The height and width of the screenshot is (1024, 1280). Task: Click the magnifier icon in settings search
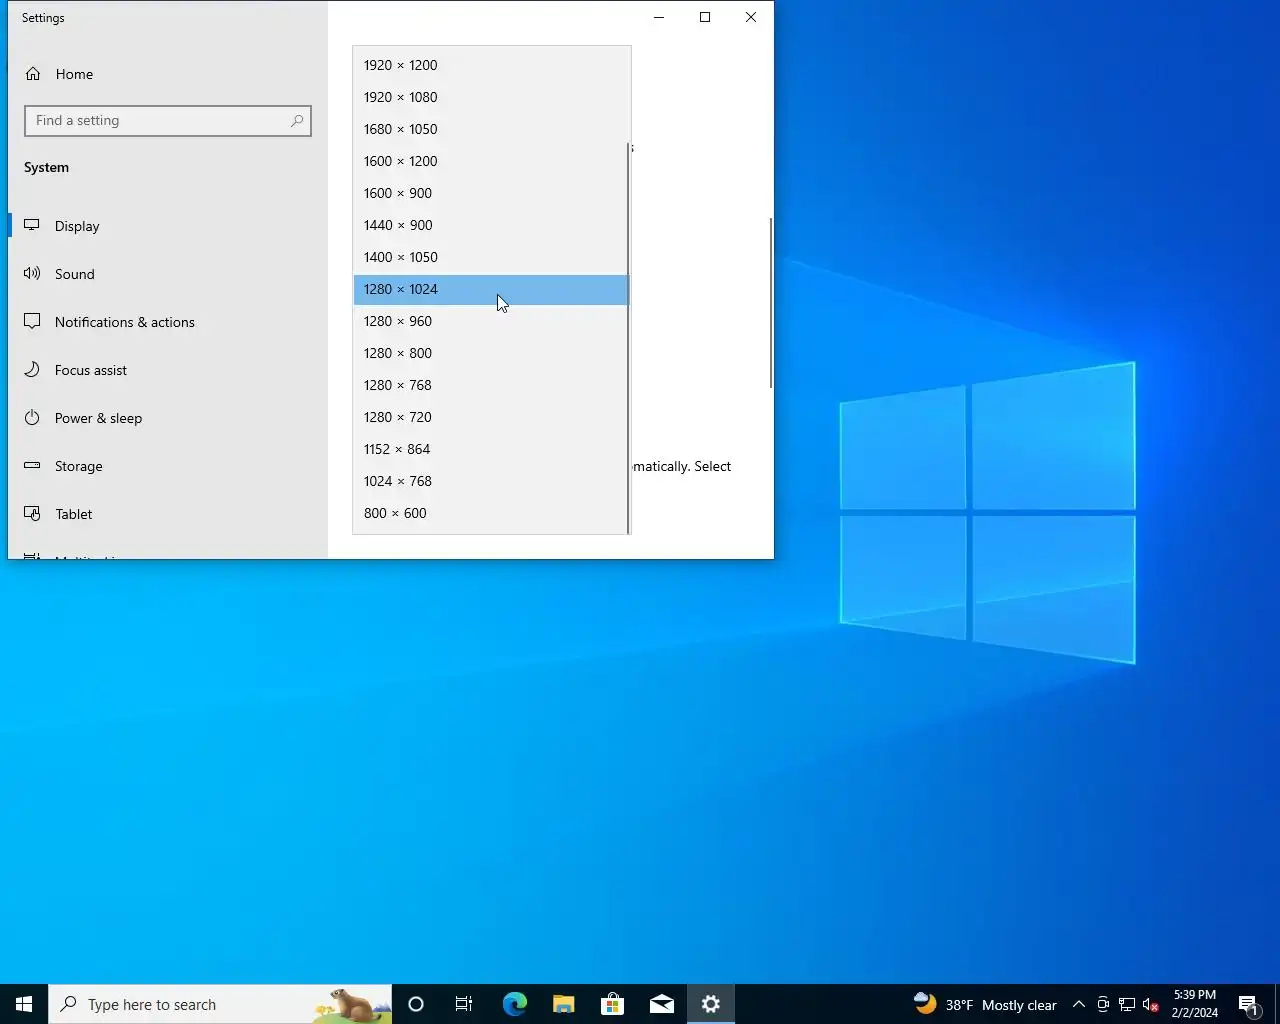(x=297, y=121)
